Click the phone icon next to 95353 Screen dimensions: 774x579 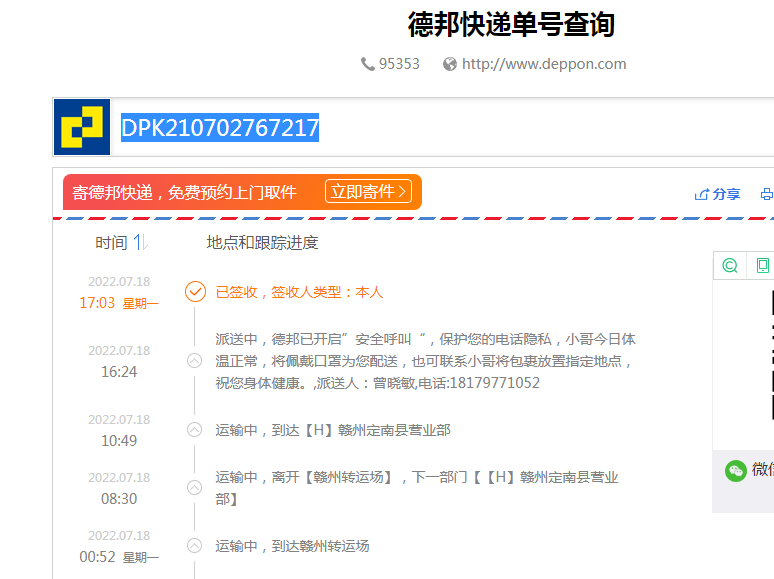coord(368,64)
